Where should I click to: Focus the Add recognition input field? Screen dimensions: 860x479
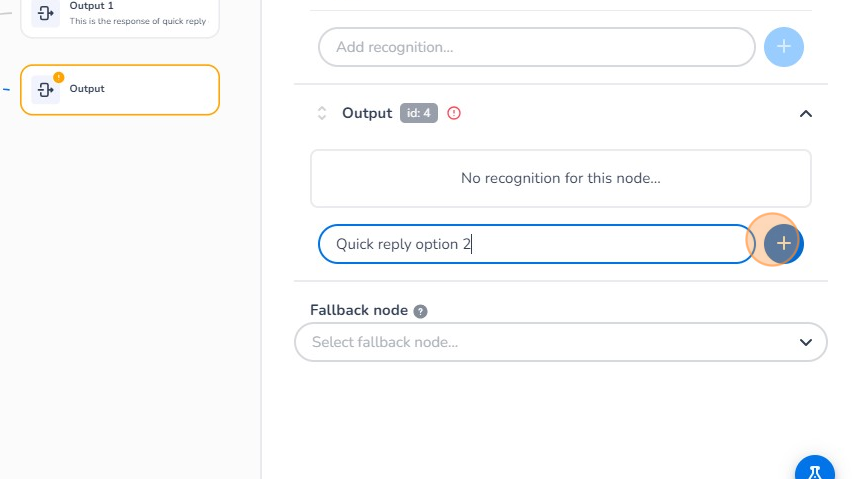pyautogui.click(x=536, y=47)
